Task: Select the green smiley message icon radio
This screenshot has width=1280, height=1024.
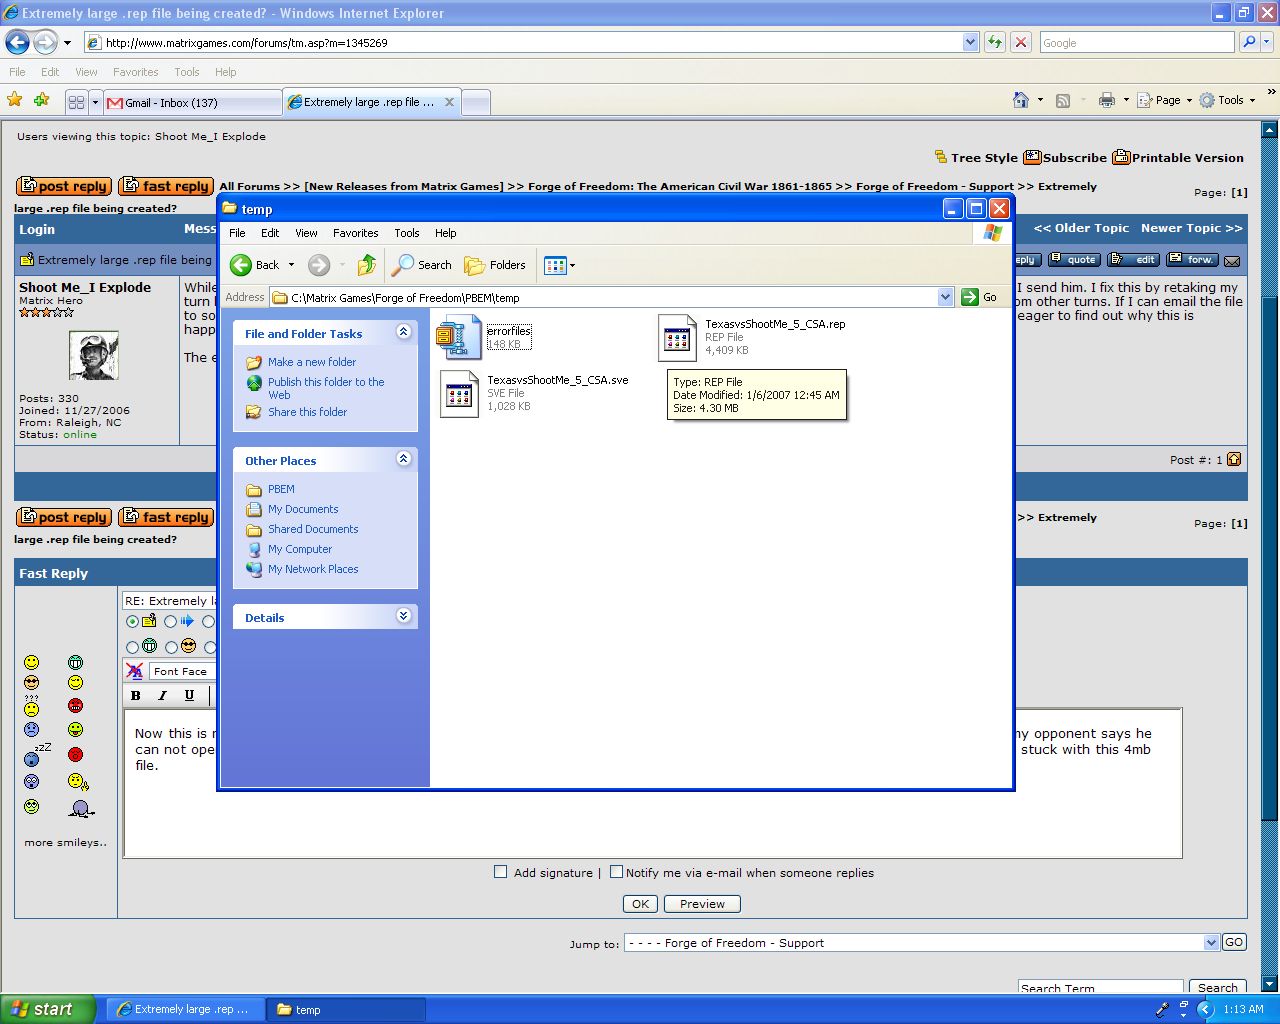Action: [x=133, y=647]
